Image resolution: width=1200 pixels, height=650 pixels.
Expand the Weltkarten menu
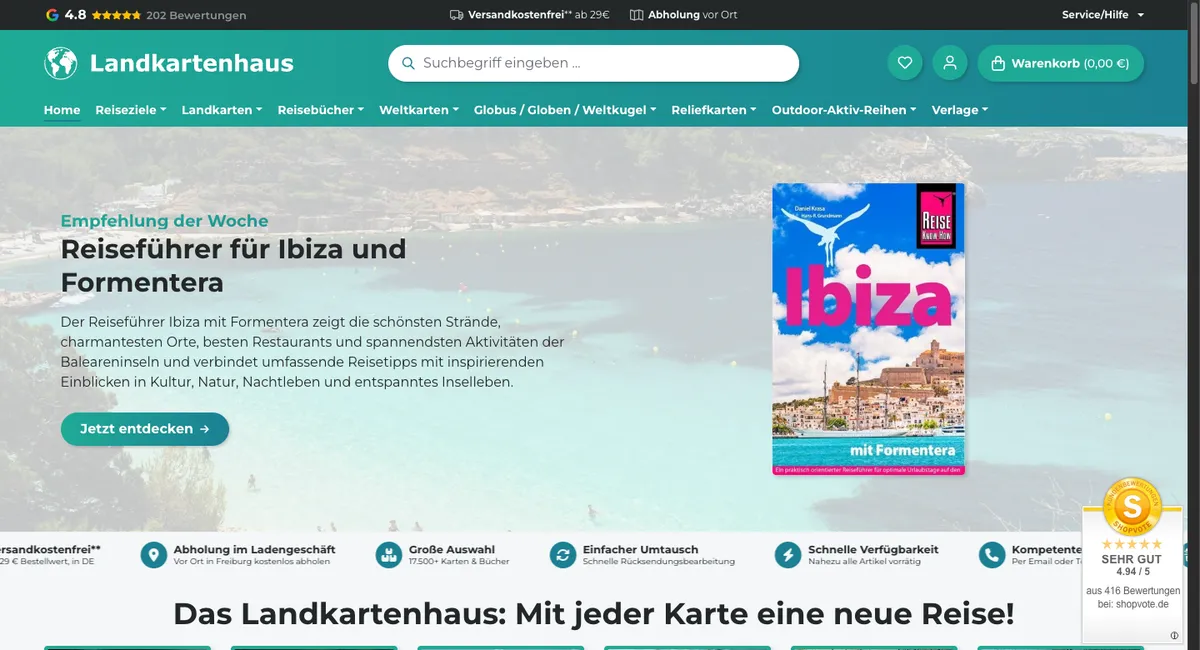[x=419, y=110]
